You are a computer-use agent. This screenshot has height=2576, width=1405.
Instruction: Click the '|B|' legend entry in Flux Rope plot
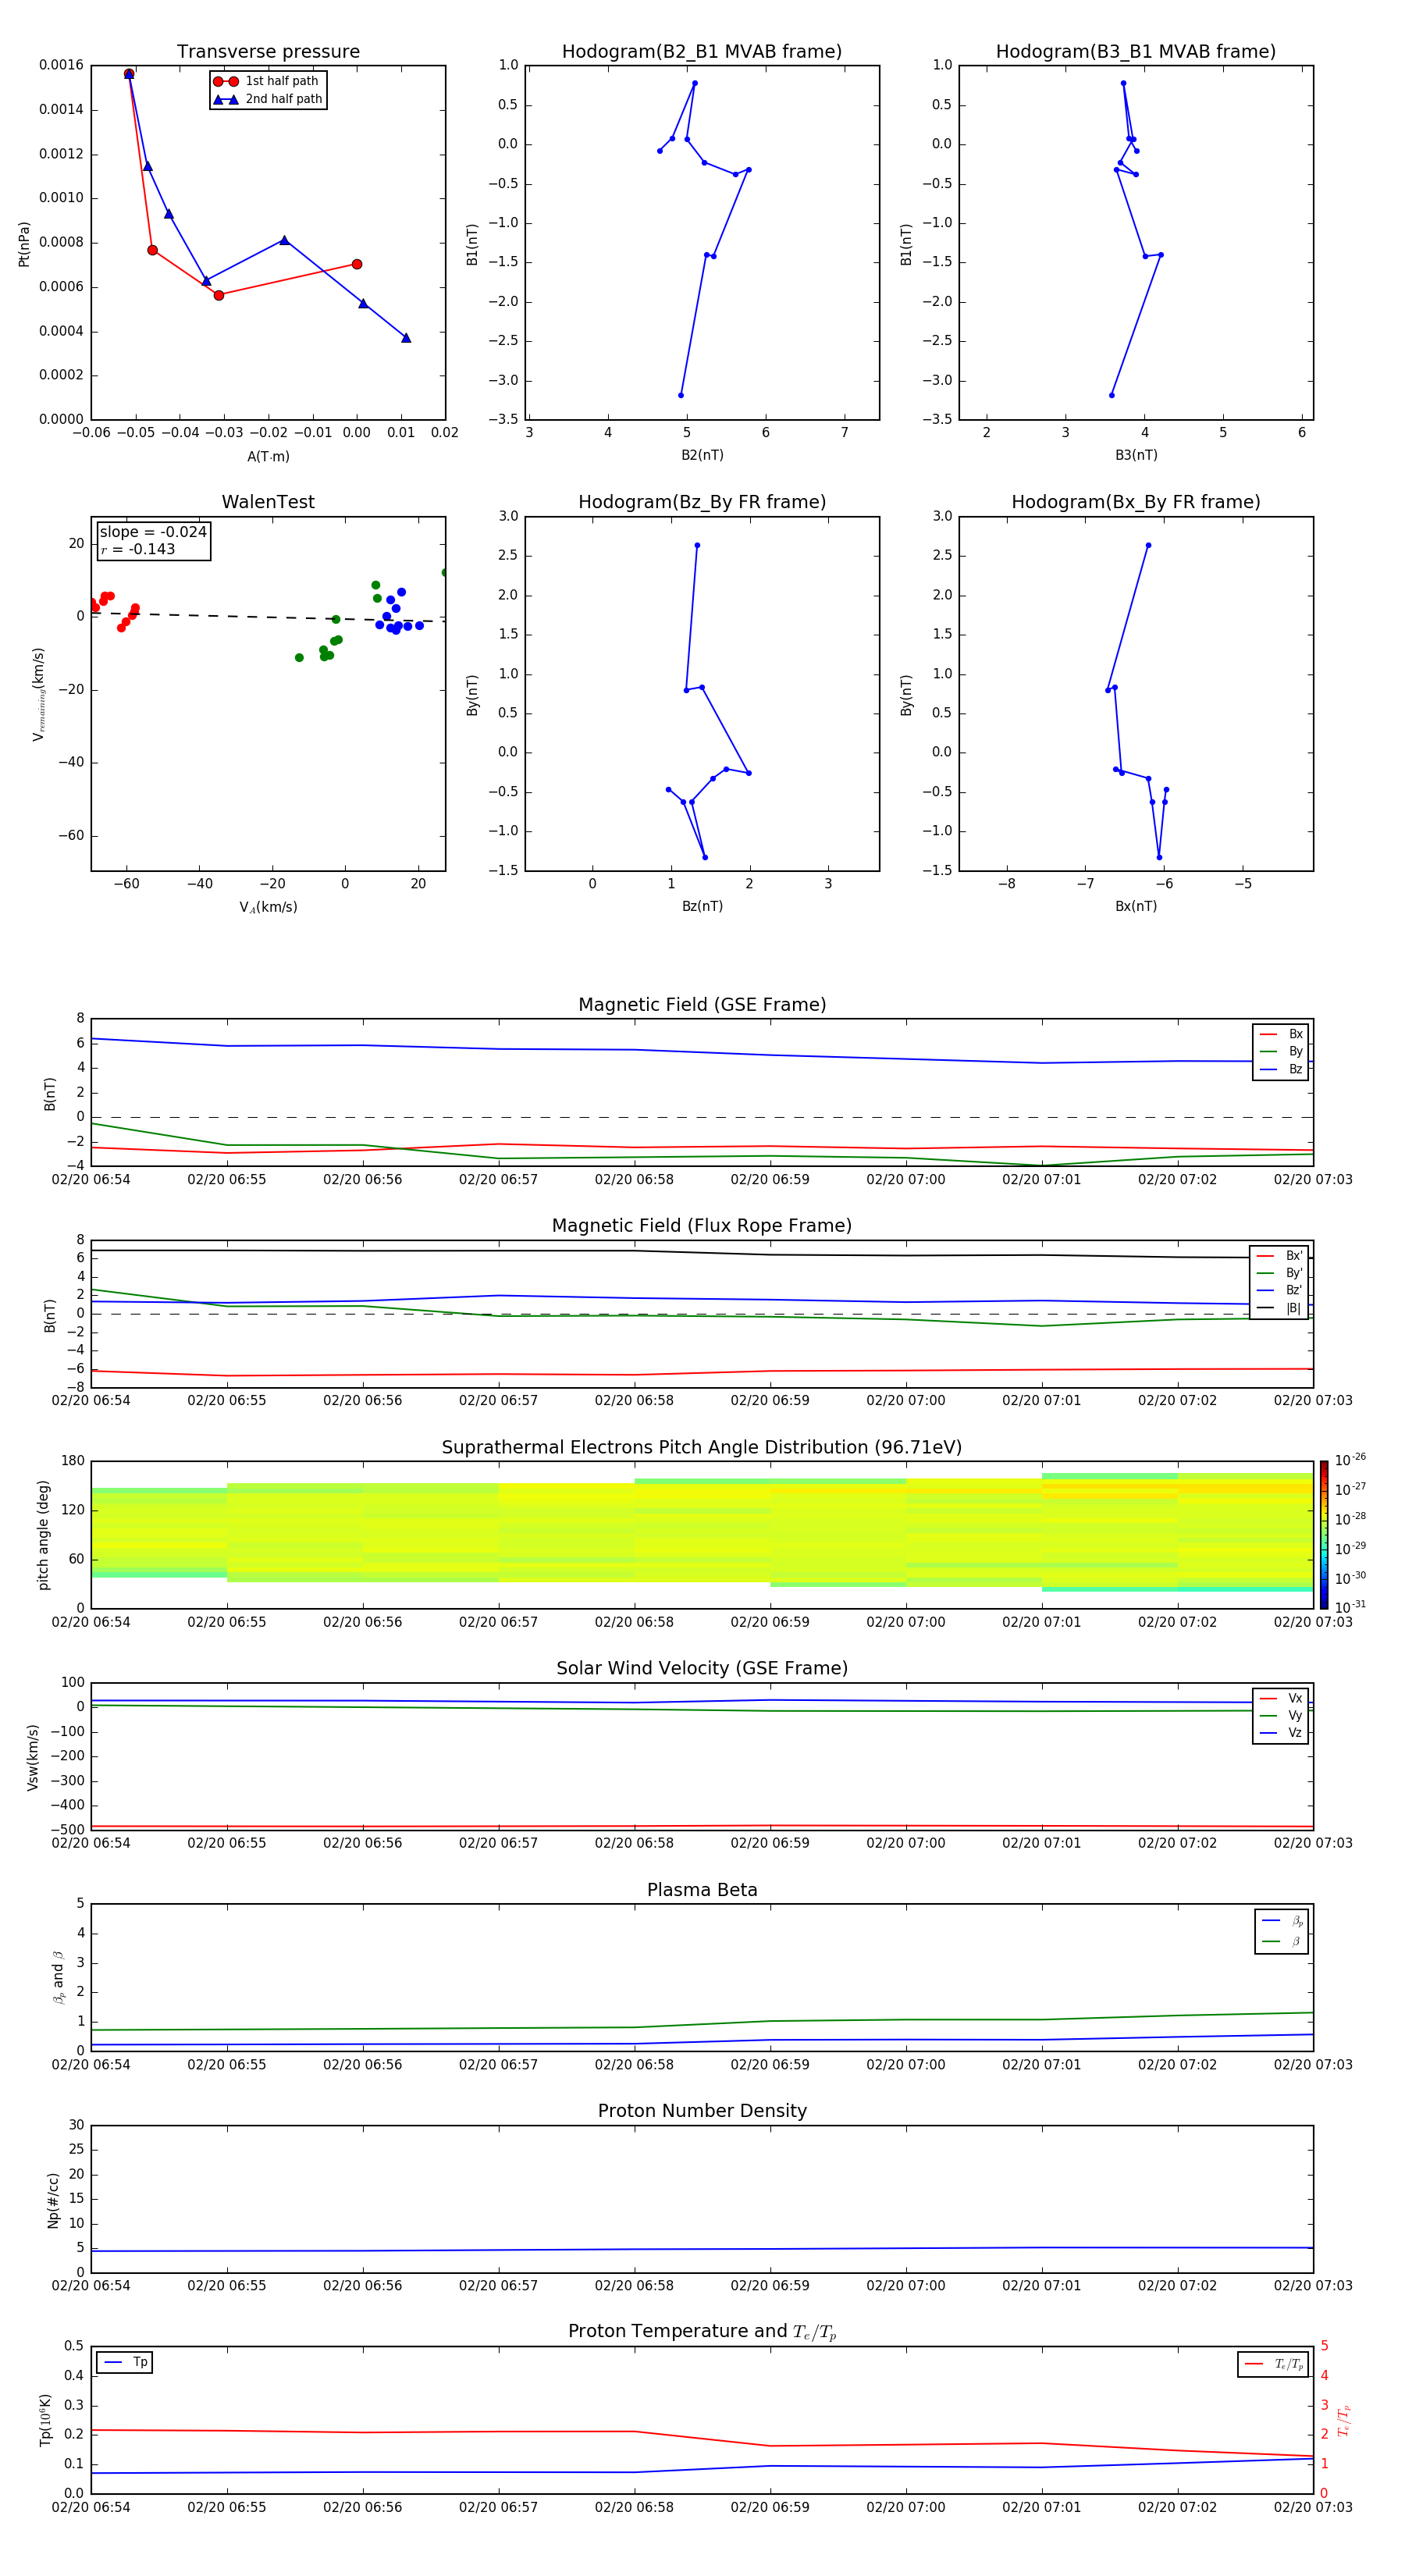[x=1280, y=1308]
